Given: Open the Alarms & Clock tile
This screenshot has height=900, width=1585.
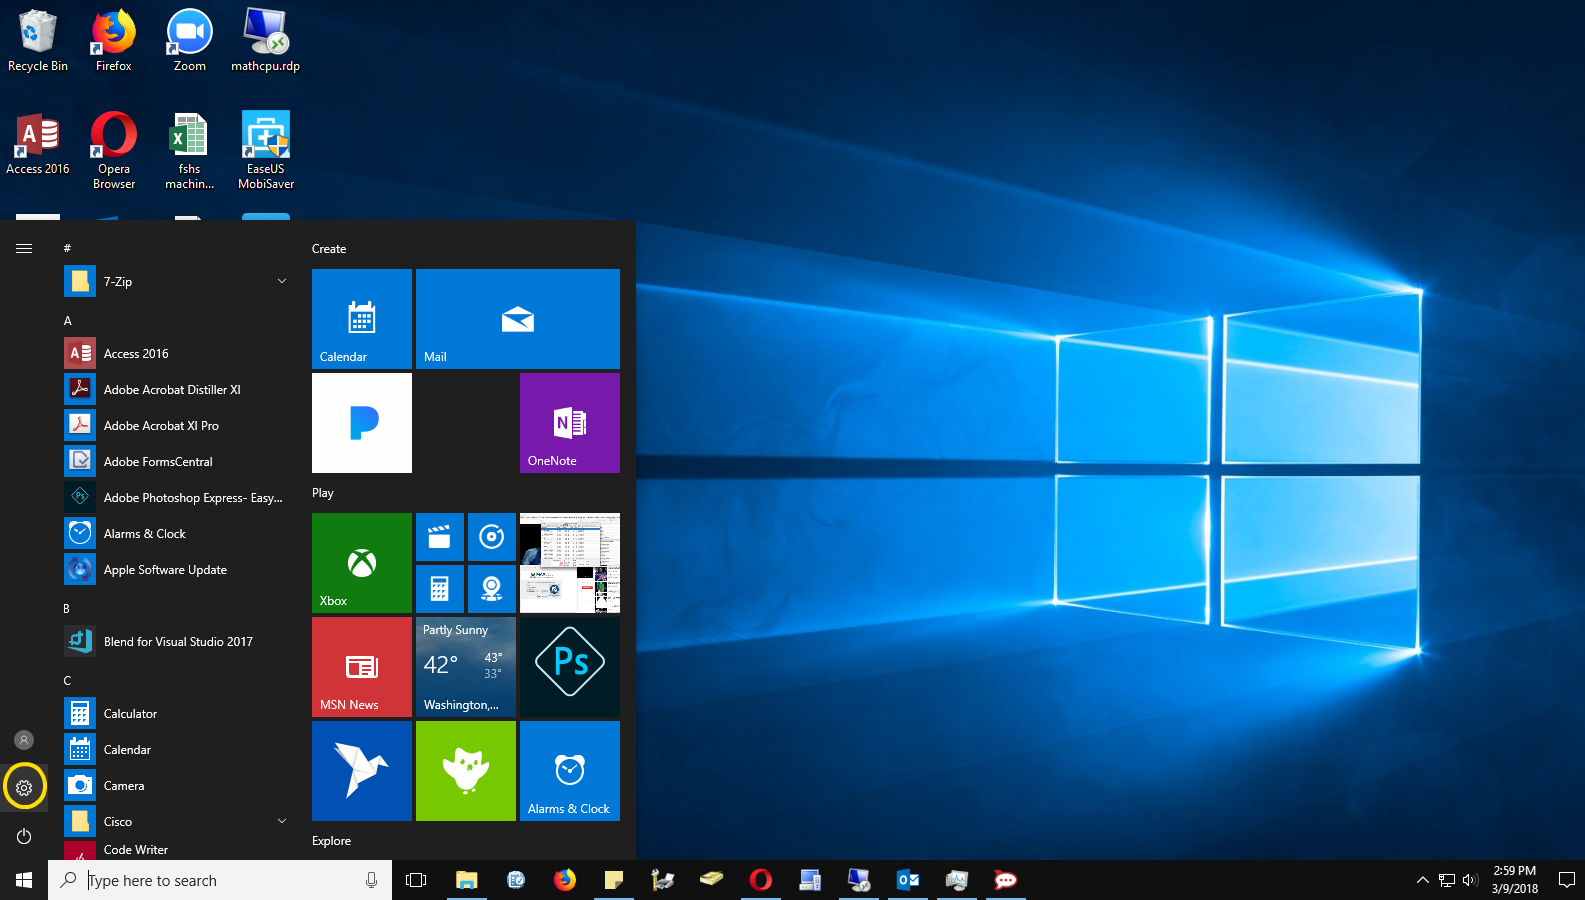Looking at the screenshot, I should [x=570, y=771].
